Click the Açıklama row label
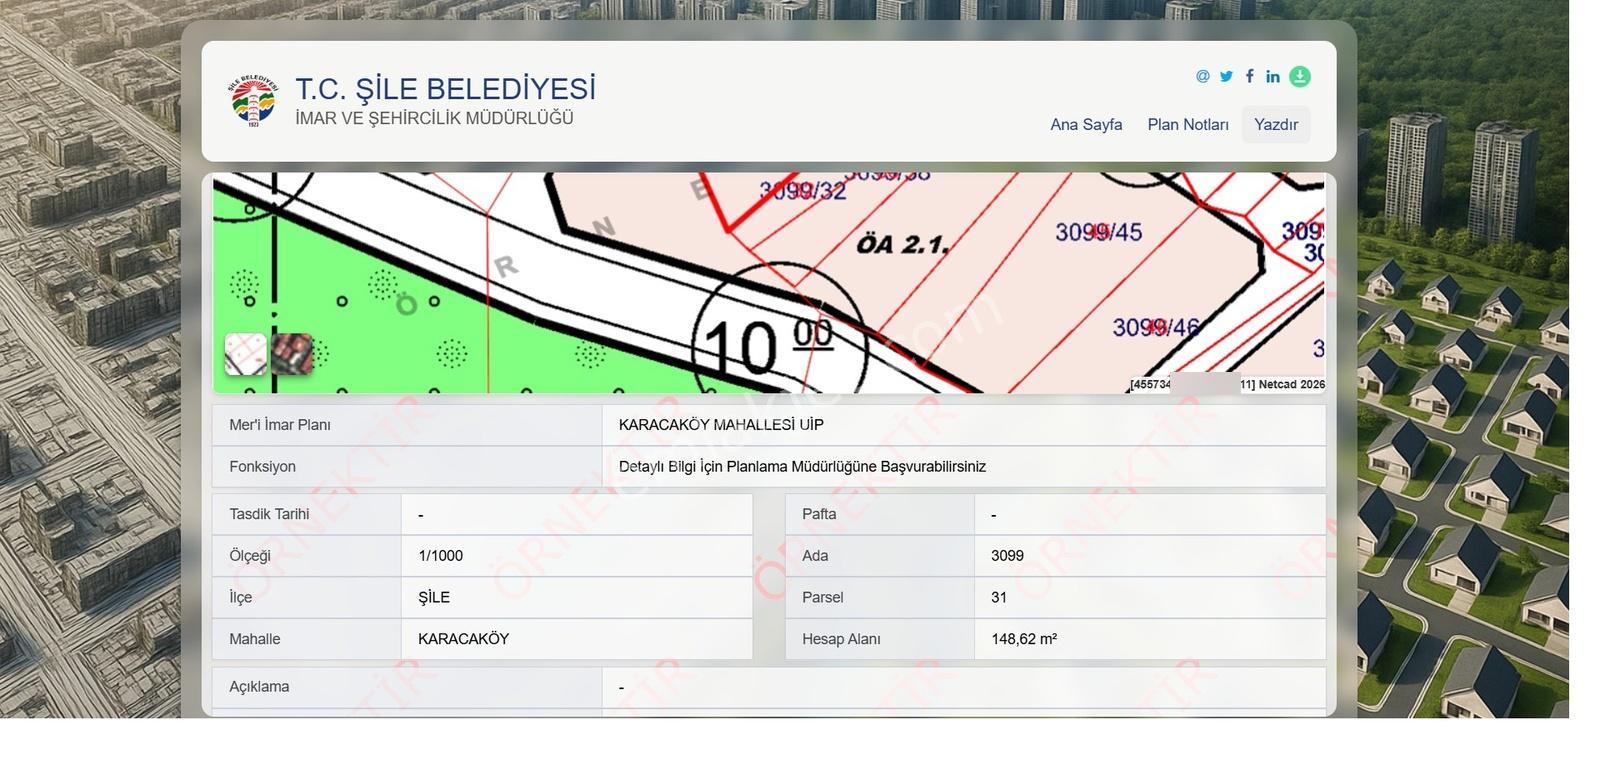The height and width of the screenshot is (765, 1600). (259, 687)
